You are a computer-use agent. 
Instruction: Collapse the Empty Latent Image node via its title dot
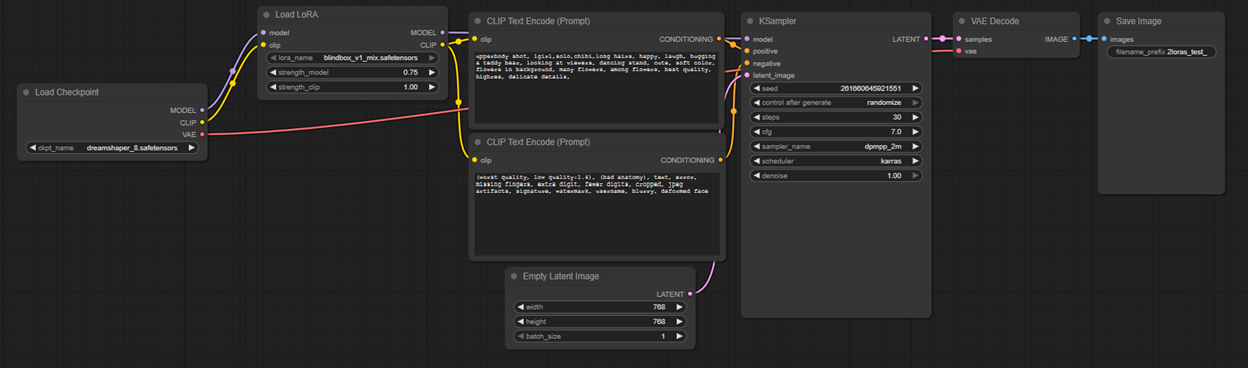[x=513, y=276]
